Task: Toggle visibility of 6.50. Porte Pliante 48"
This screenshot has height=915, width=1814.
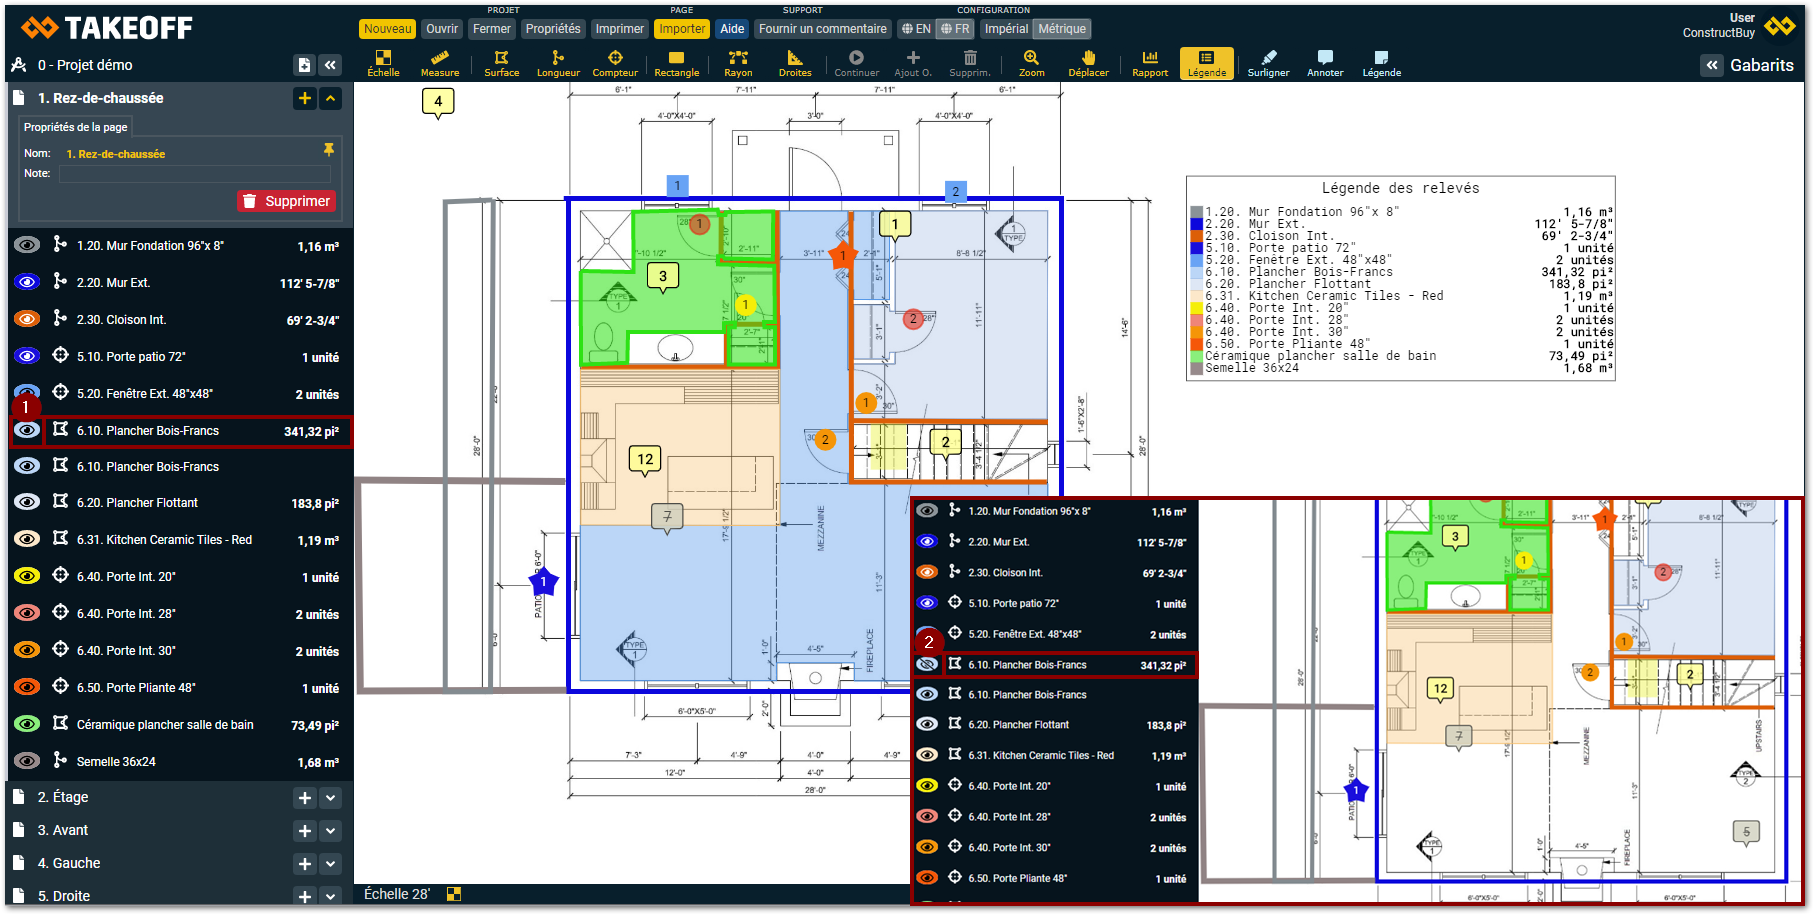Action: coord(27,688)
